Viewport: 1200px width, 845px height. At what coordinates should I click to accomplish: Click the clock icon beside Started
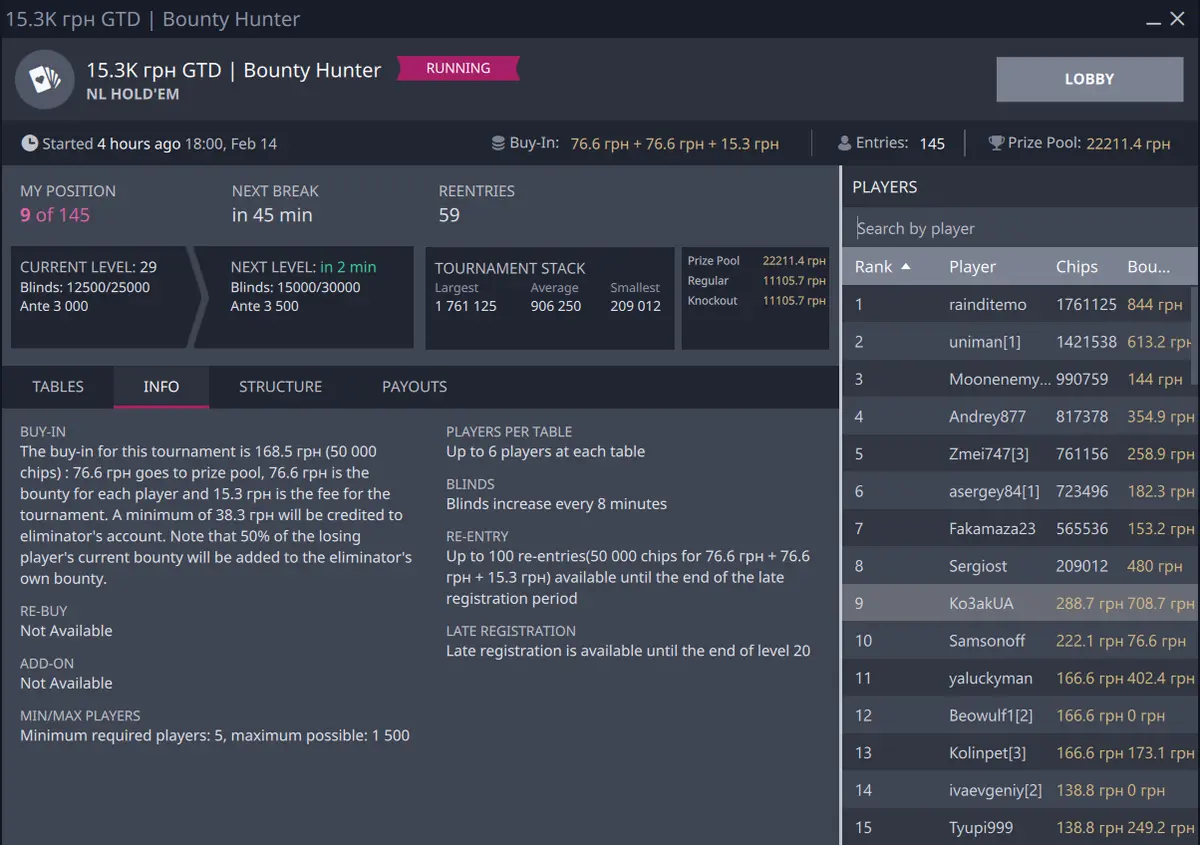pyautogui.click(x=30, y=144)
